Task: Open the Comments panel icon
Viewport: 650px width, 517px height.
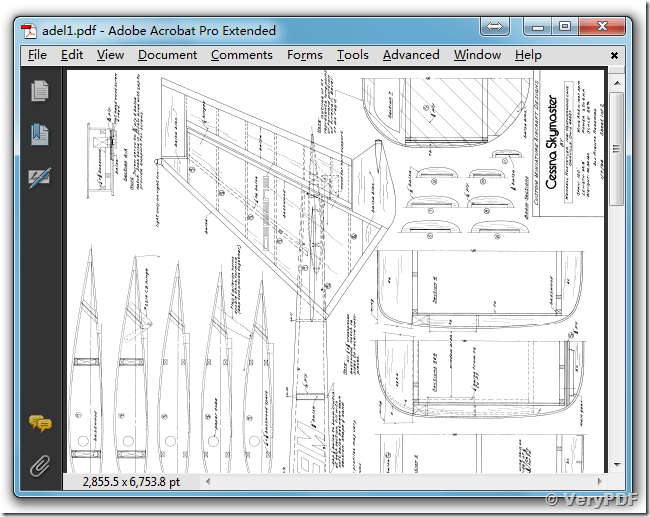Action: pos(40,424)
